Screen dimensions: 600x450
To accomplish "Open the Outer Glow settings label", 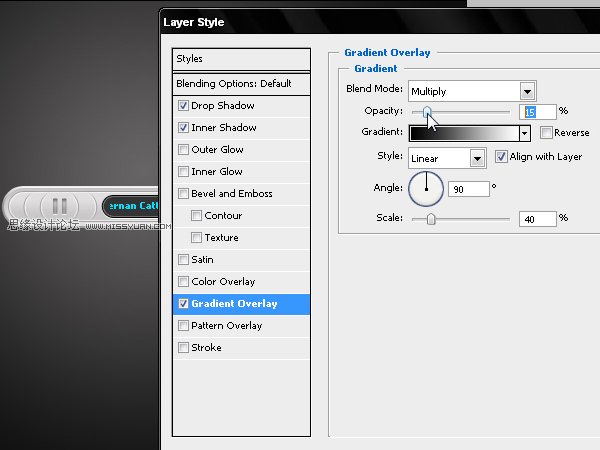I will point(217,150).
